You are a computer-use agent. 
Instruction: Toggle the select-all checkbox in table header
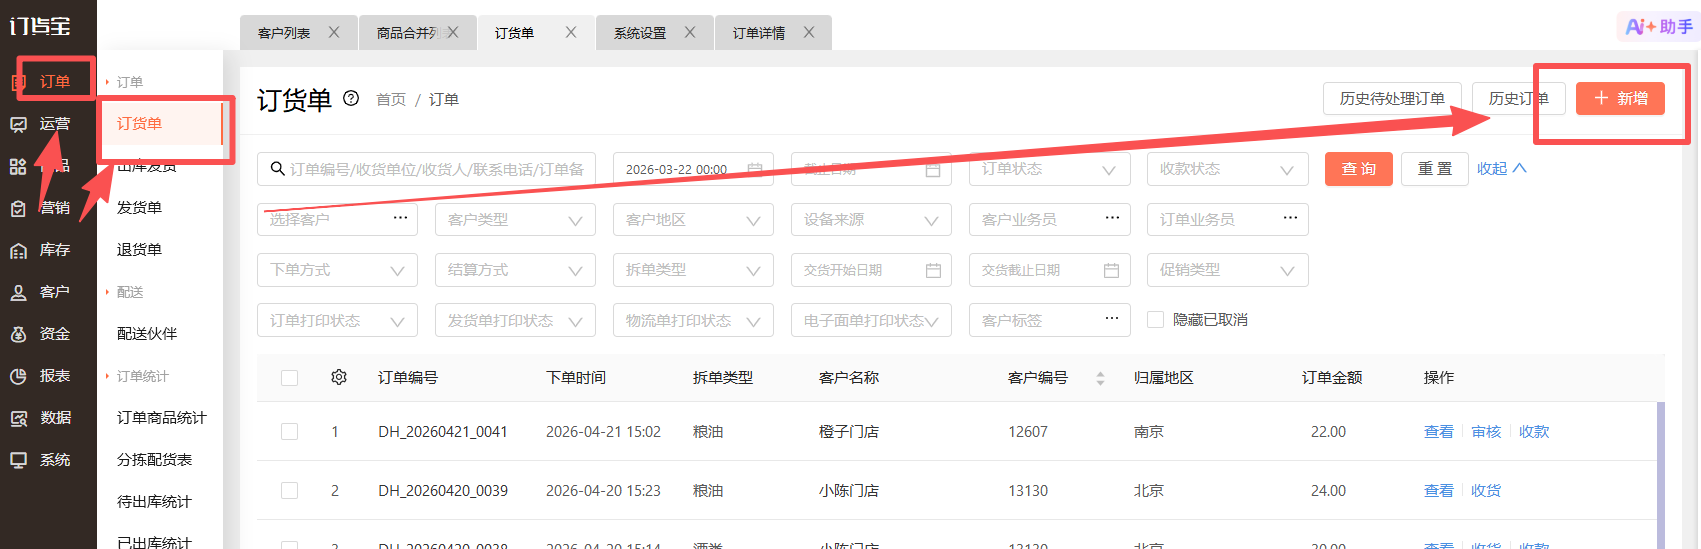[x=290, y=378]
